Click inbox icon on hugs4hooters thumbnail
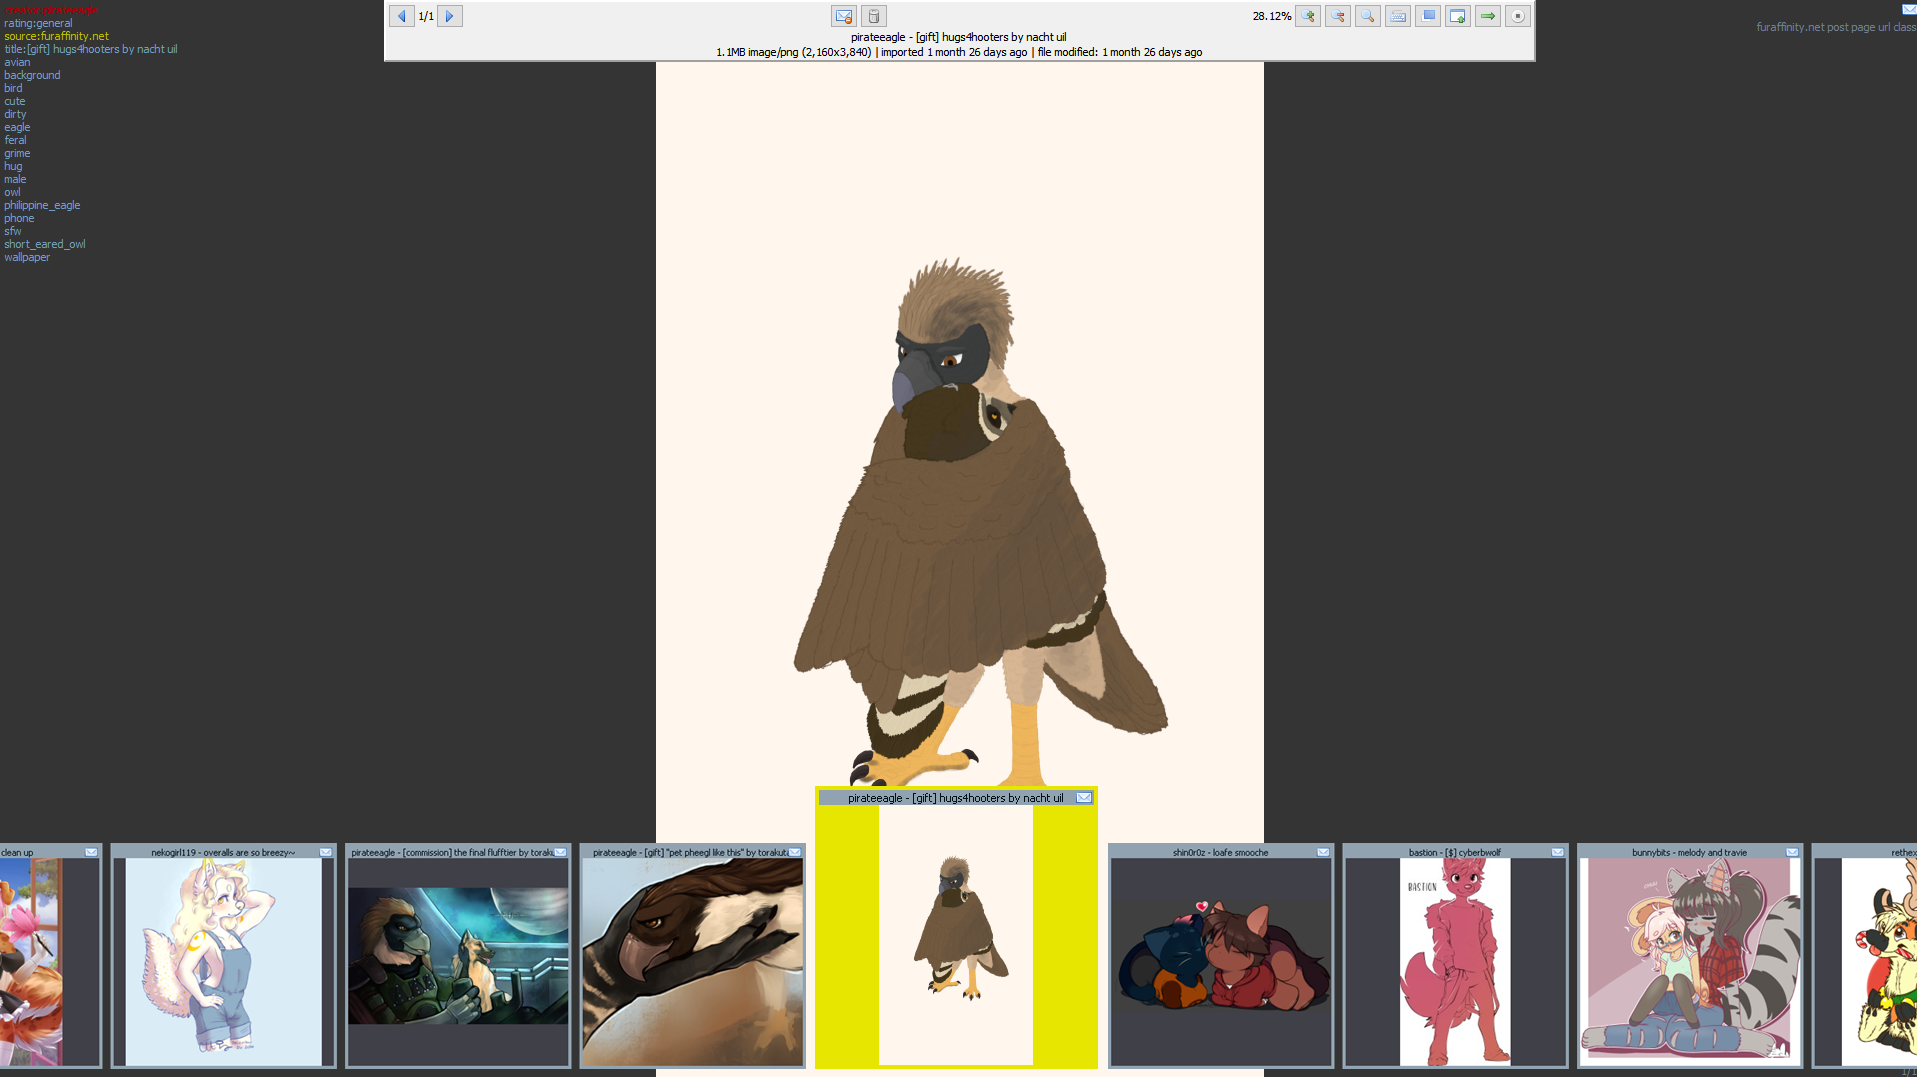The height and width of the screenshot is (1077, 1917). tap(1084, 798)
